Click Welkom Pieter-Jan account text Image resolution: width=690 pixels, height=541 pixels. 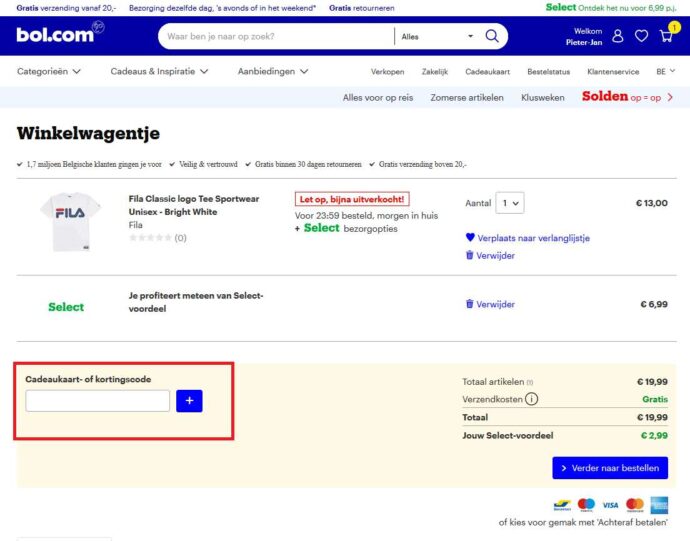tap(584, 37)
